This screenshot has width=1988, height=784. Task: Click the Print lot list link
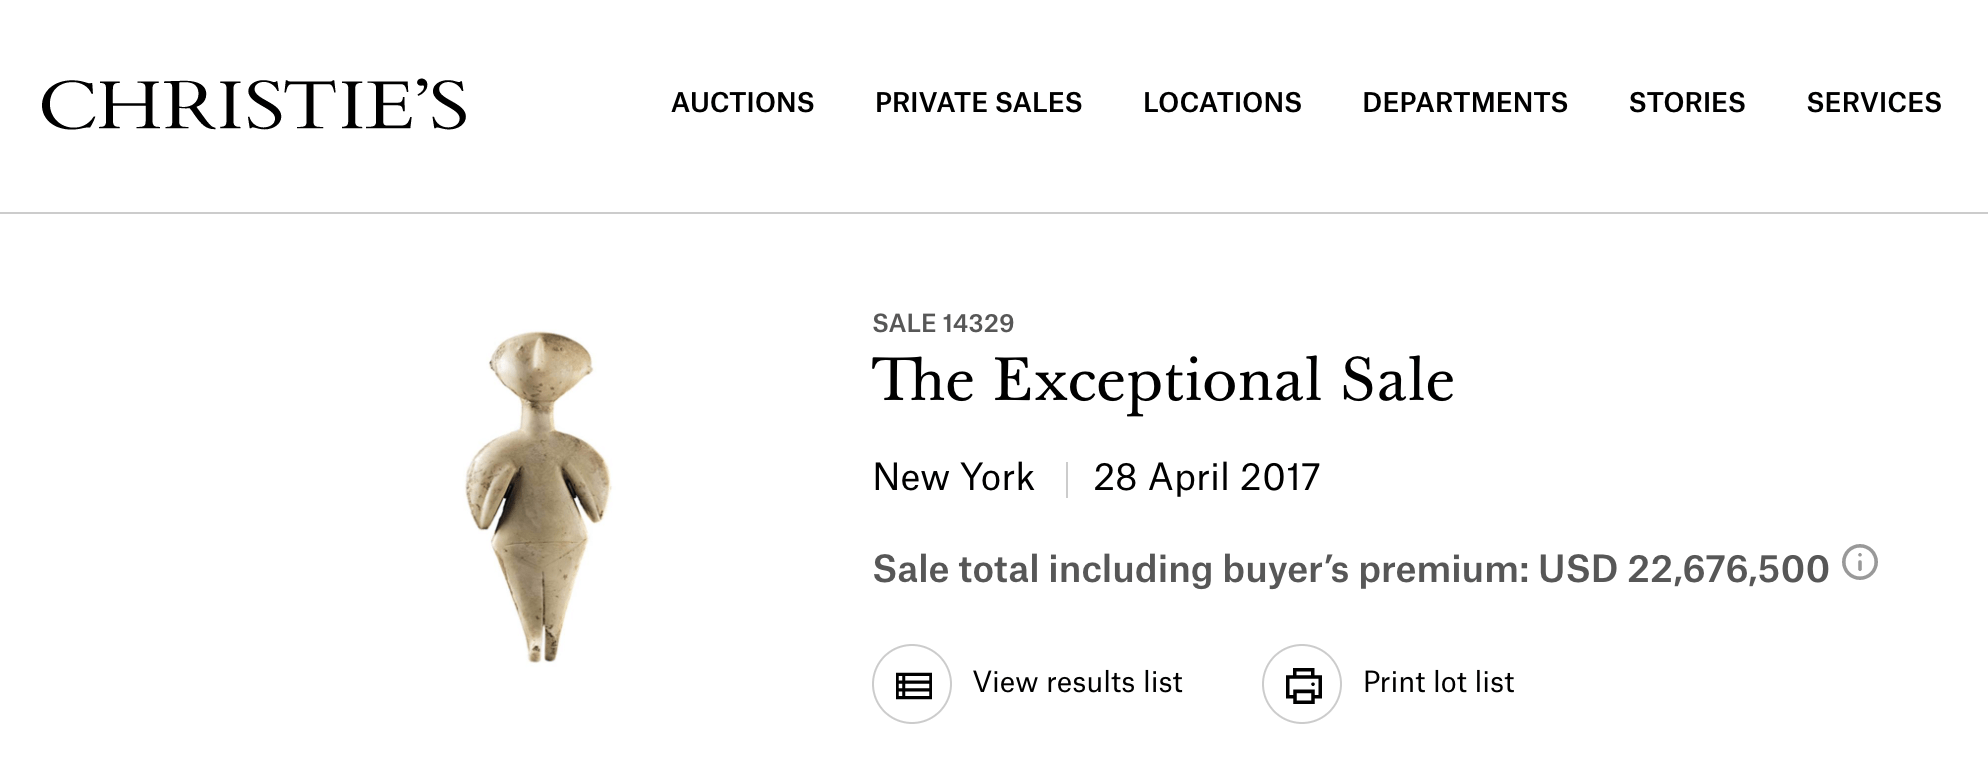click(x=1438, y=683)
